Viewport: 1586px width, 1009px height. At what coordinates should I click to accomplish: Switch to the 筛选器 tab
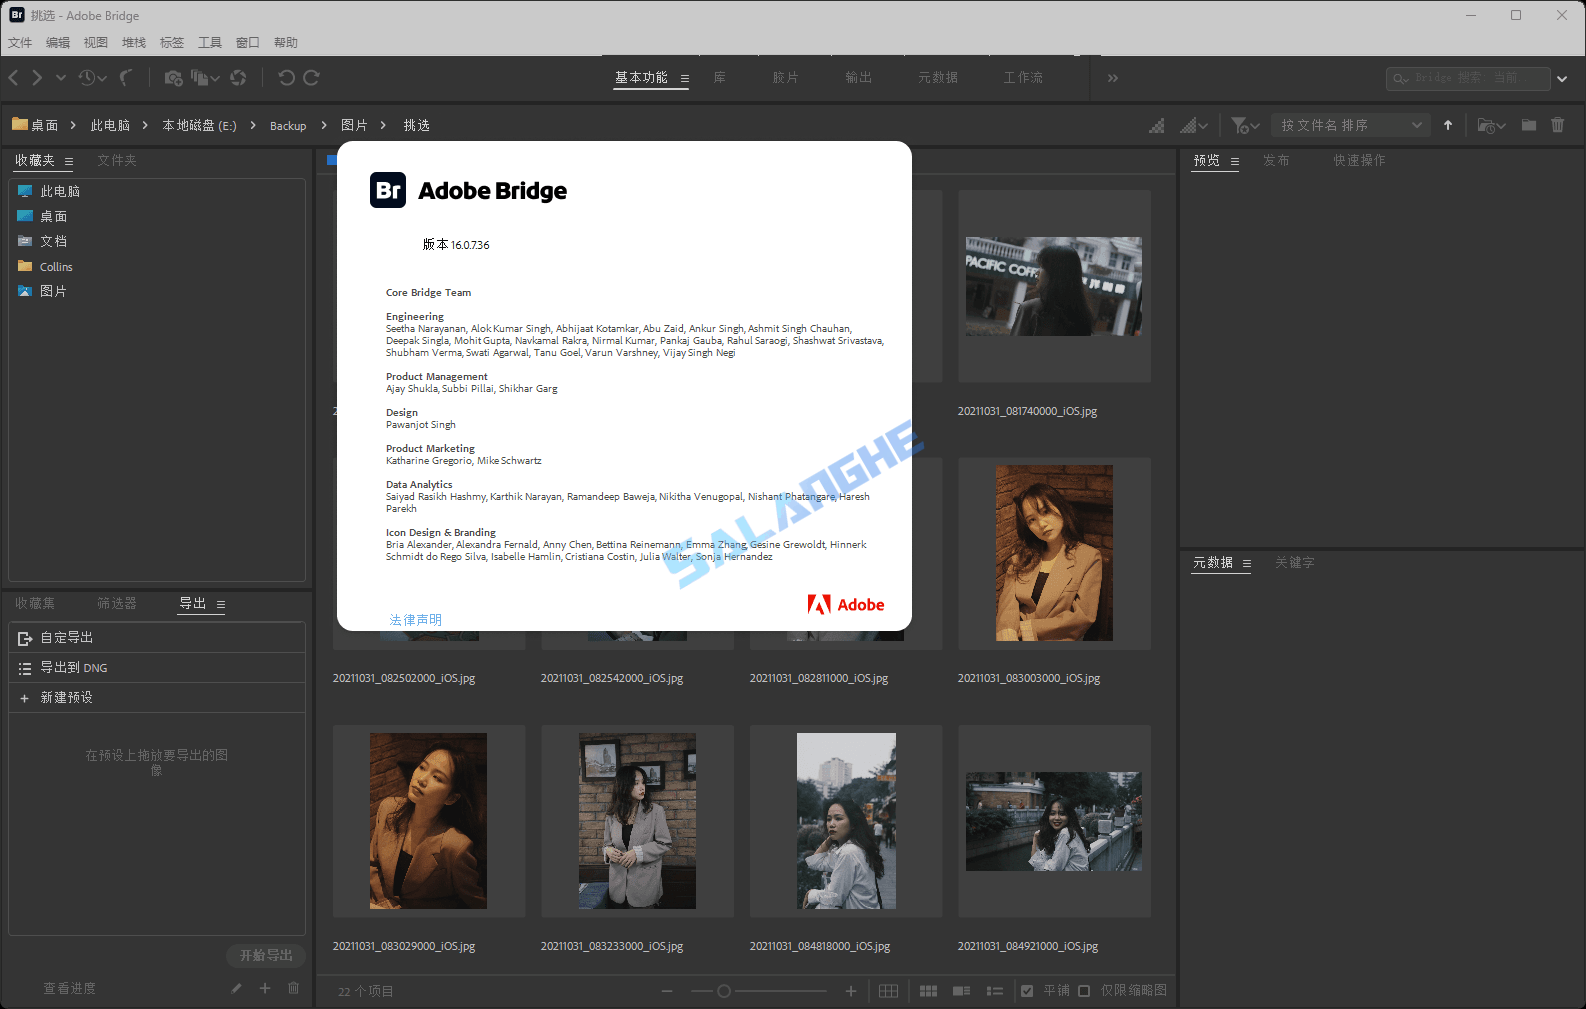[x=117, y=604]
